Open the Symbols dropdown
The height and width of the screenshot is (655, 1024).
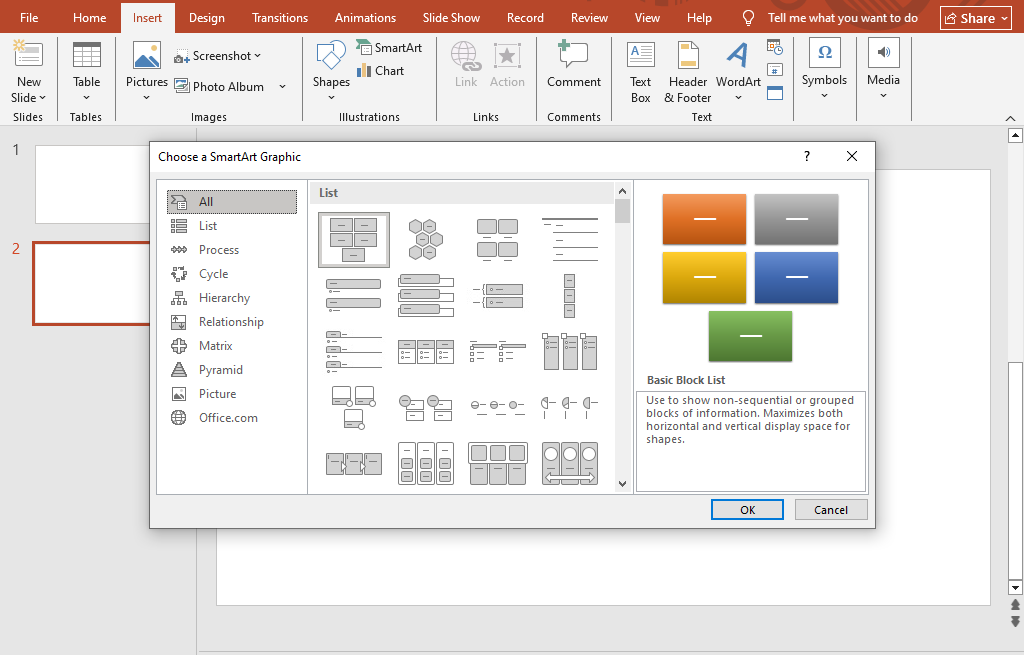tap(824, 71)
